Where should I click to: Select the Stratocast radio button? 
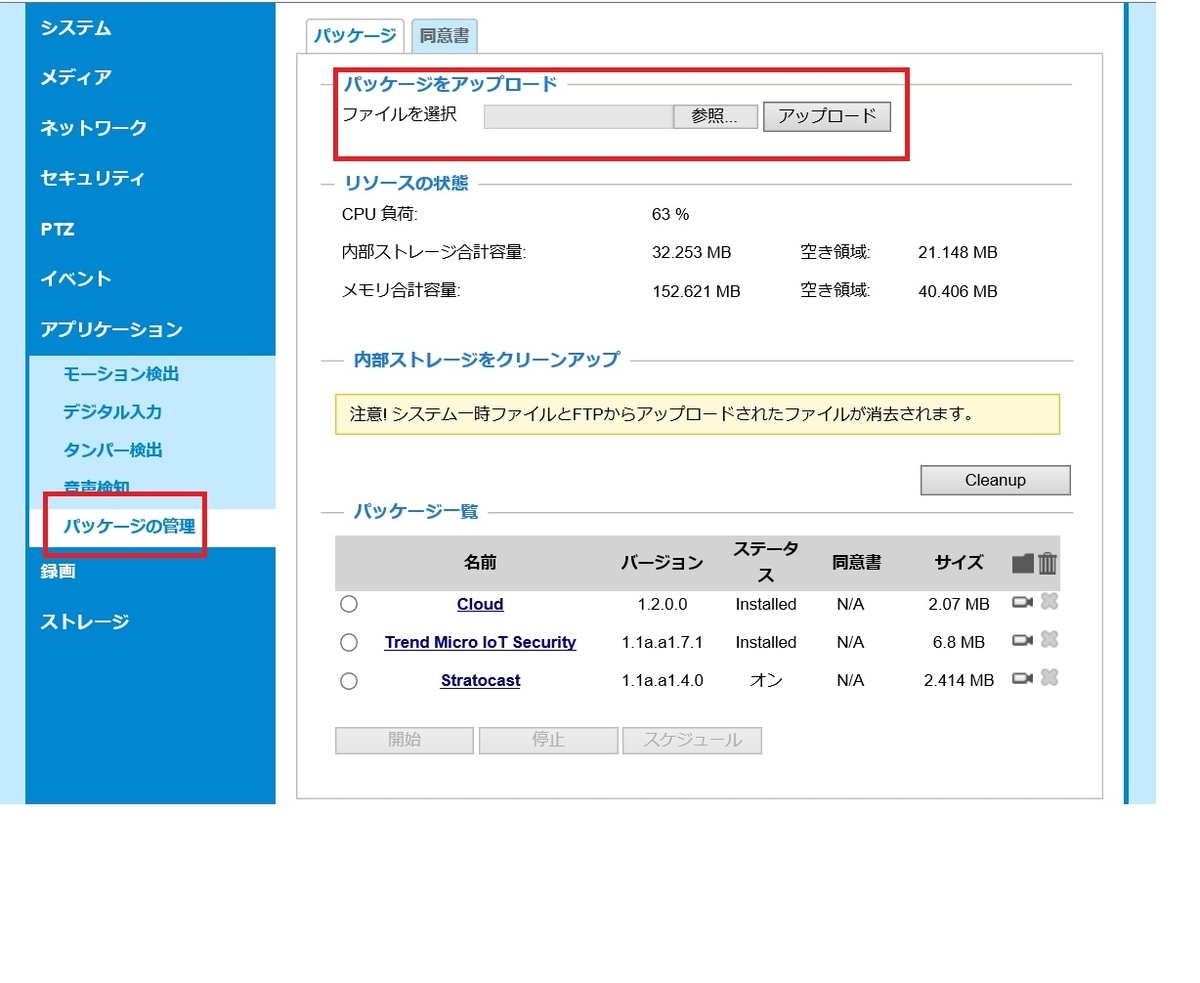tap(348, 681)
